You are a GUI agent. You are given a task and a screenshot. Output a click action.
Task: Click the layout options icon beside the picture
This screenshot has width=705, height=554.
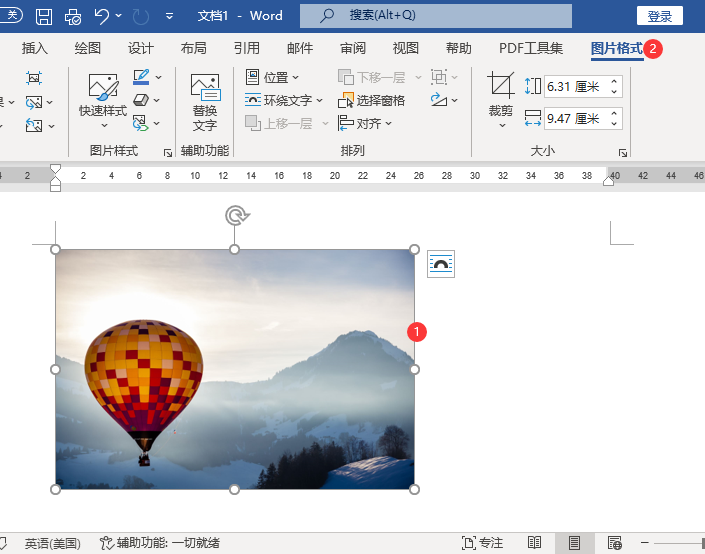[x=441, y=264]
